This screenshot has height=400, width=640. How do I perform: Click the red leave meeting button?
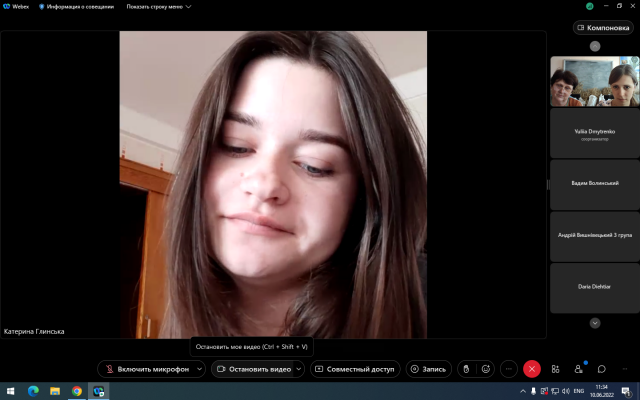pyautogui.click(x=532, y=369)
